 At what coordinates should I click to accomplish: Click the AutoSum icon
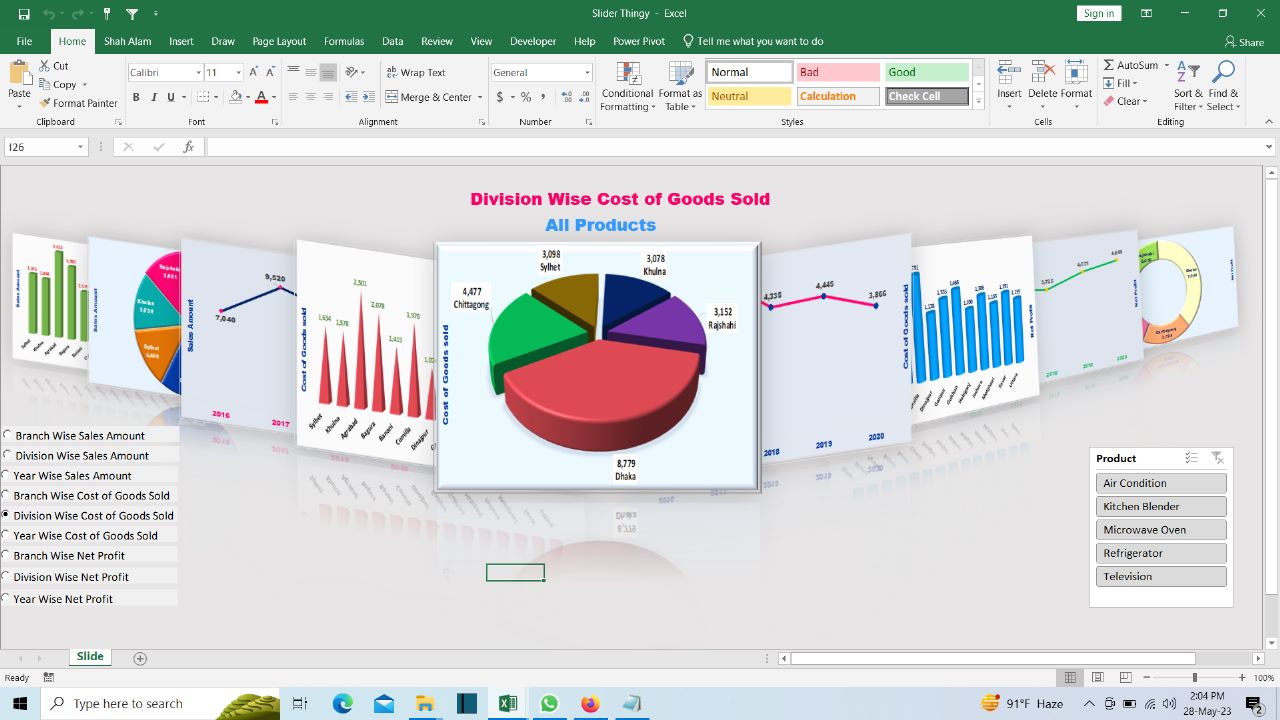click(x=1109, y=65)
